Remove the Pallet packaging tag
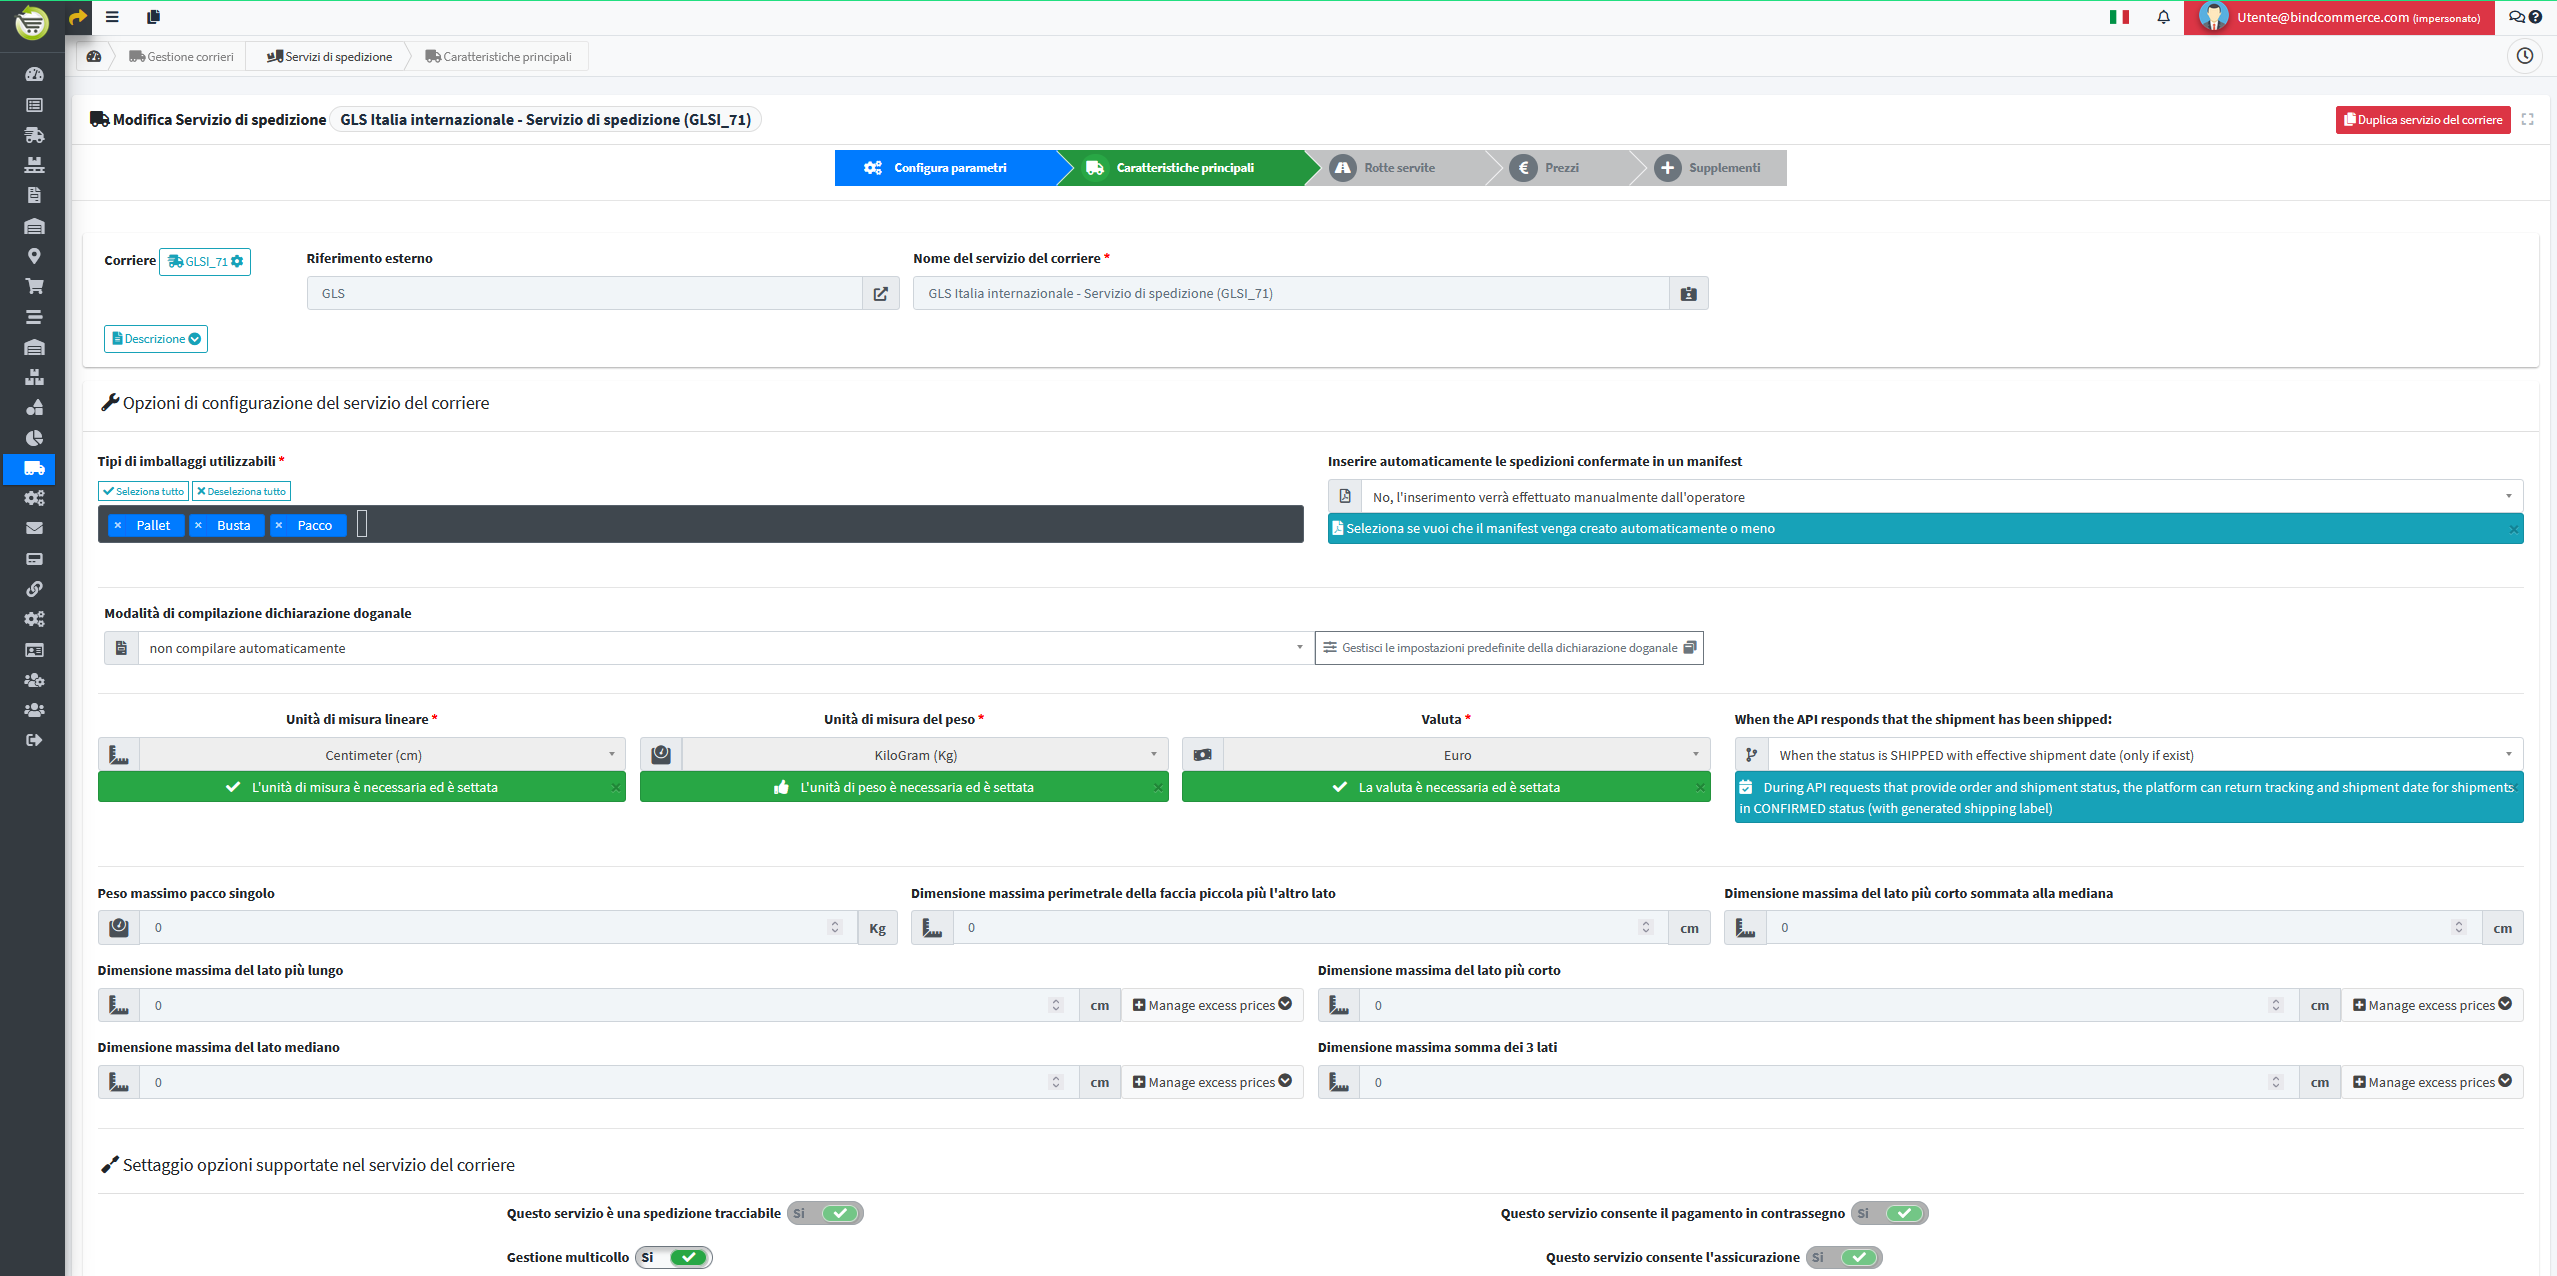Viewport: 2557px width, 1276px height. pos(118,526)
